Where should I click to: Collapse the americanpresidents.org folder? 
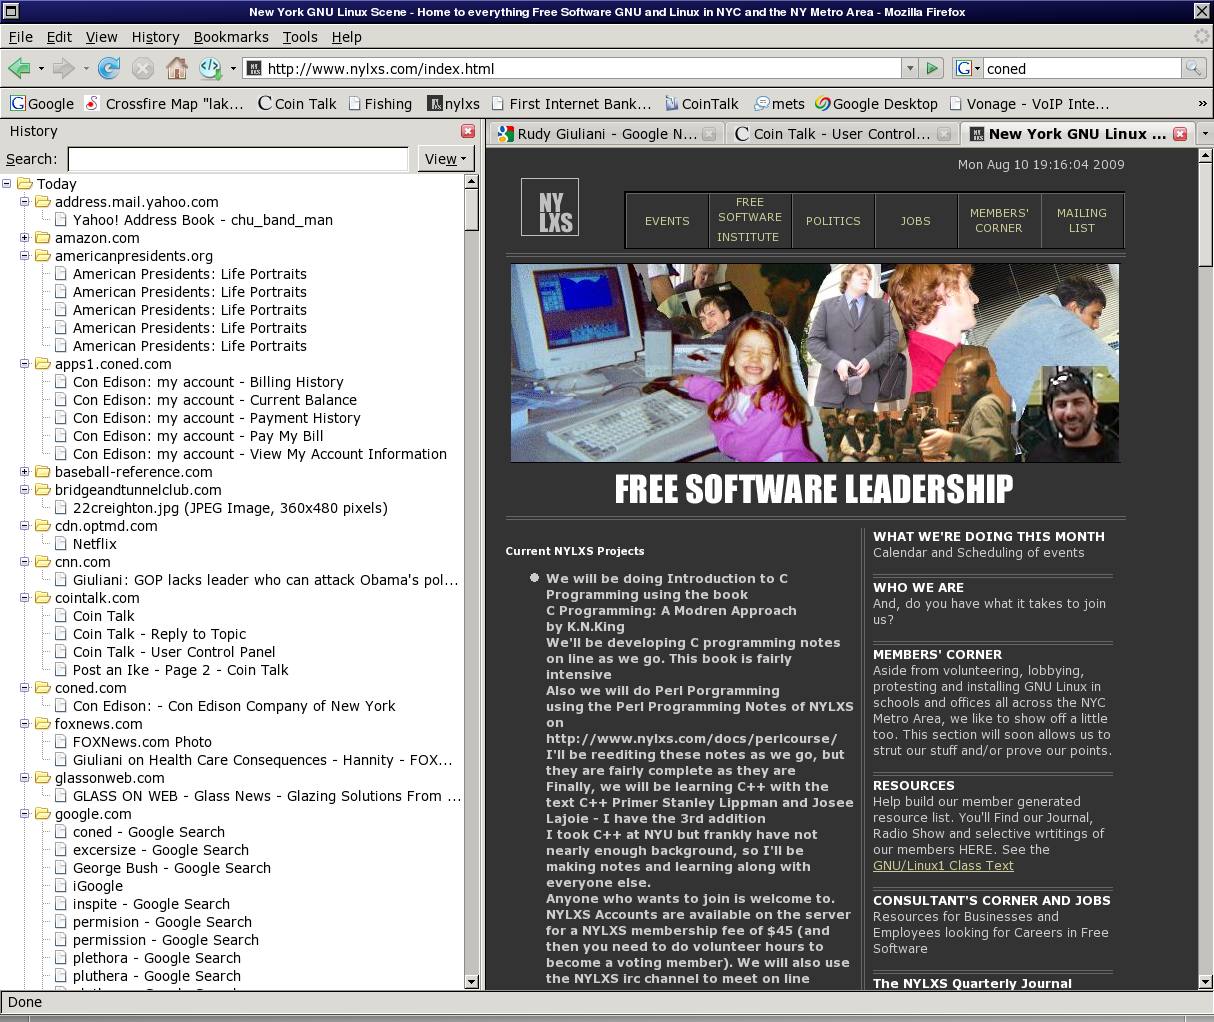25,256
